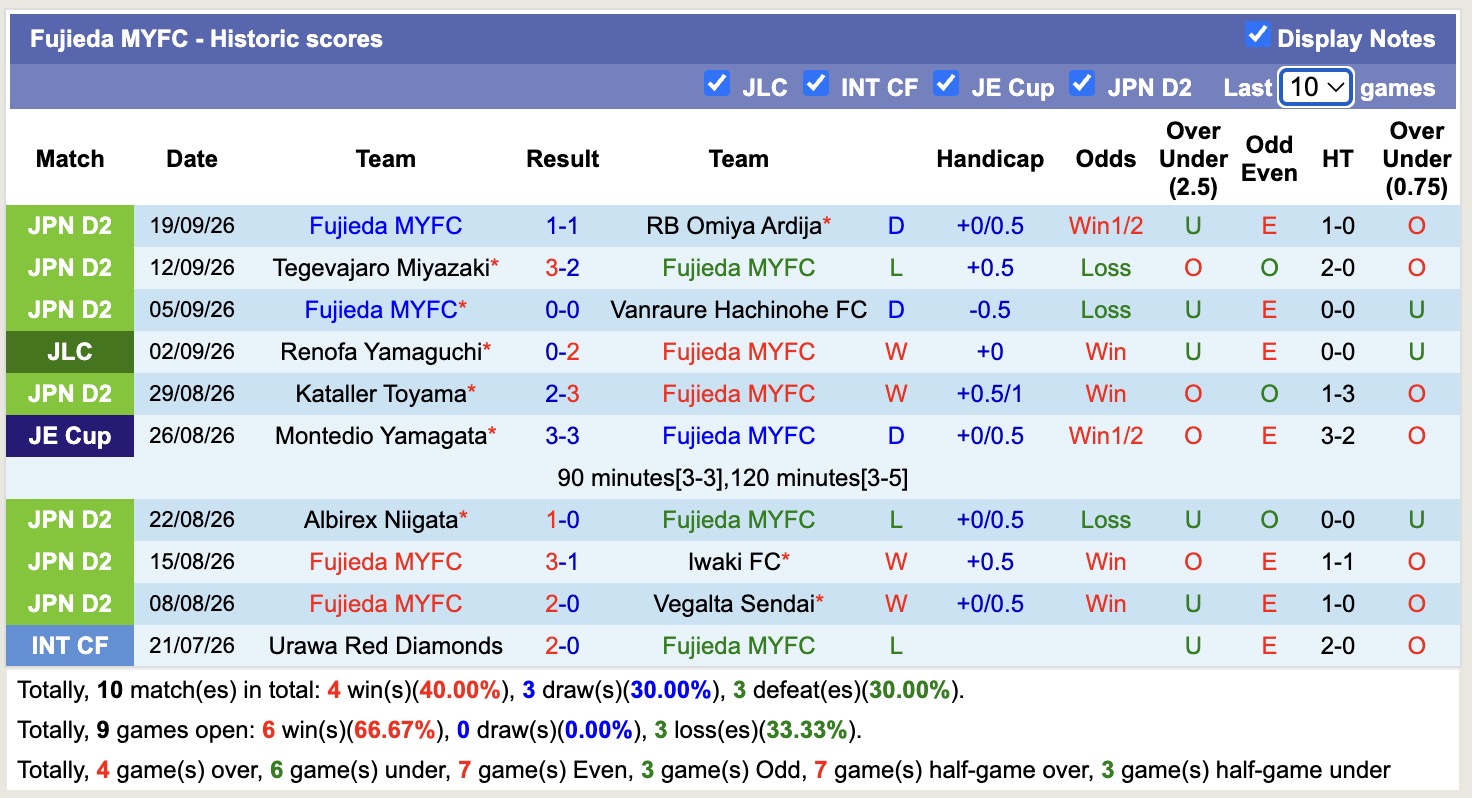Visit Albirex Niigata team page

click(x=381, y=520)
